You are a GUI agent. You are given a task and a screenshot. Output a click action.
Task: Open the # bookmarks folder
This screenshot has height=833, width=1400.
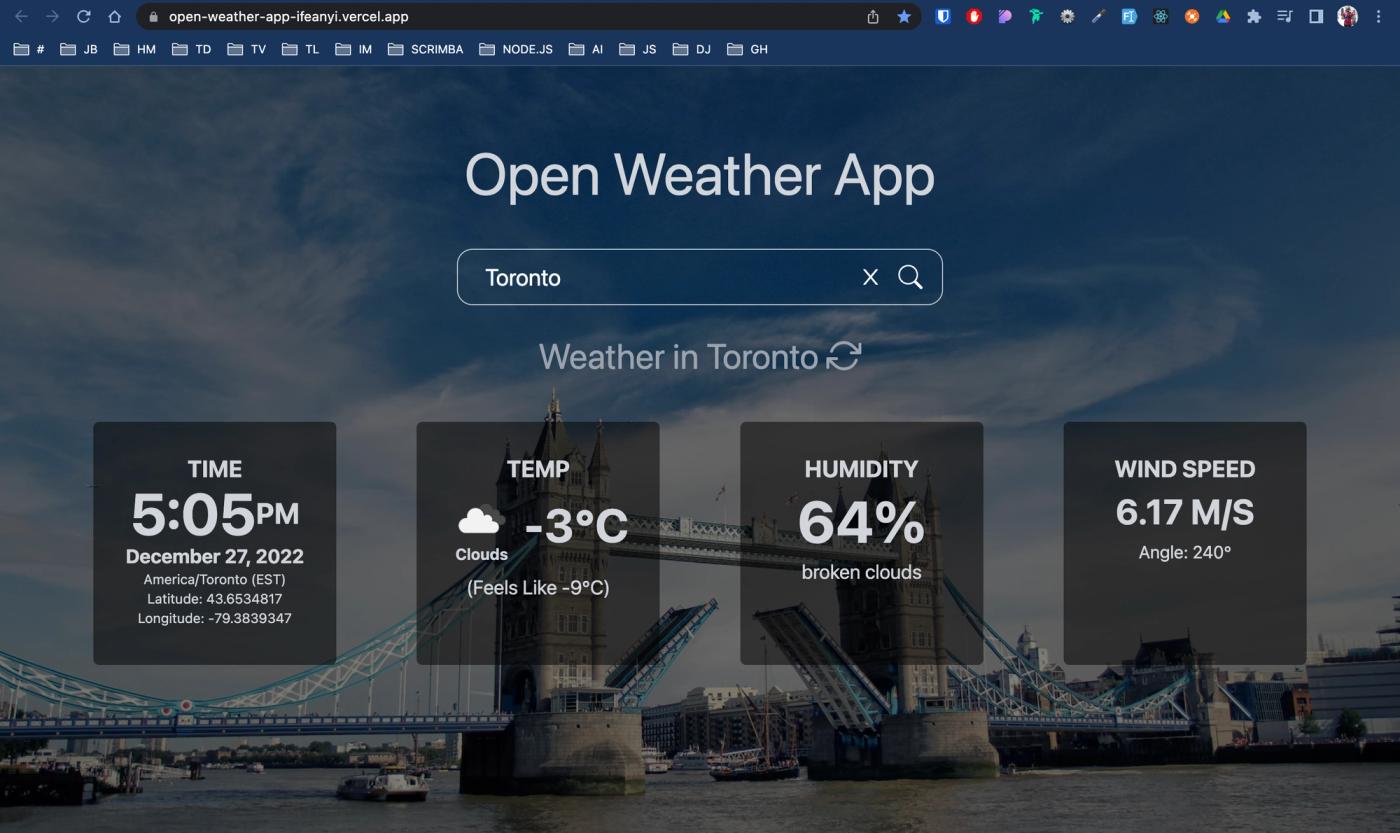[x=29, y=49]
